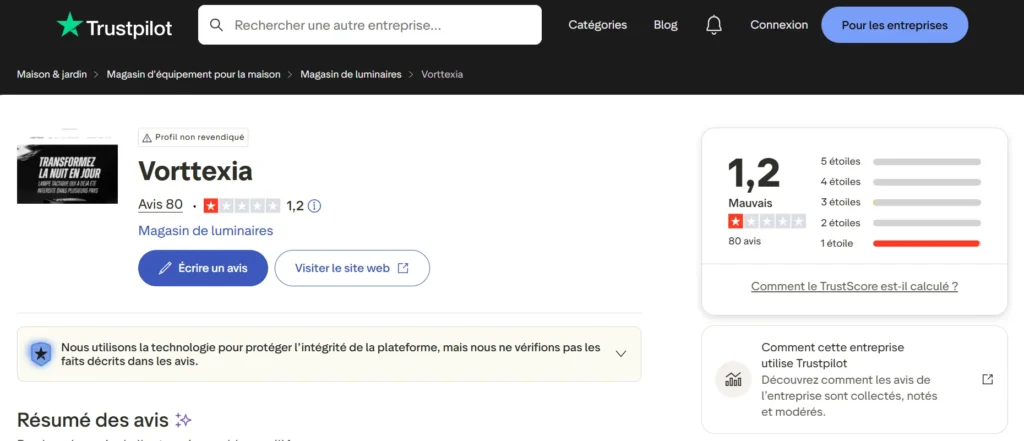This screenshot has width=1024, height=441.
Task: Click the large 1,2 score
Action: 754,174
